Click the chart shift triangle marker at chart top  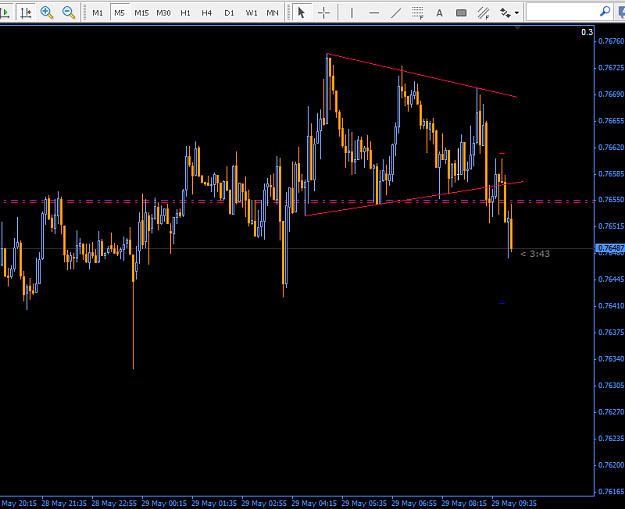tap(517, 28)
